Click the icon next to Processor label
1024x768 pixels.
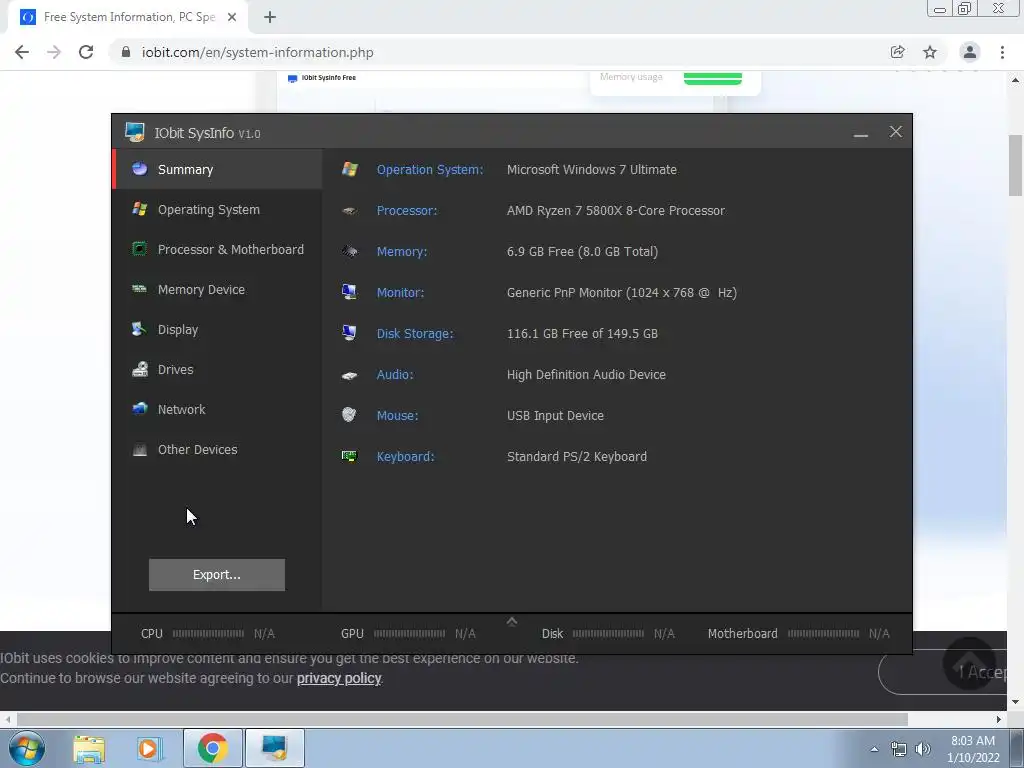click(349, 210)
